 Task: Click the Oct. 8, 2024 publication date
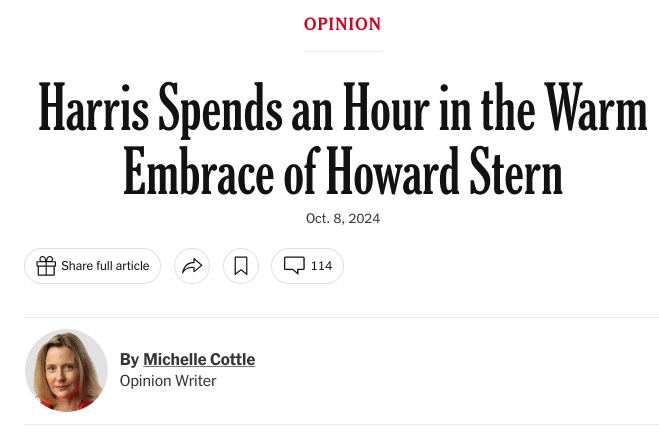click(x=343, y=218)
